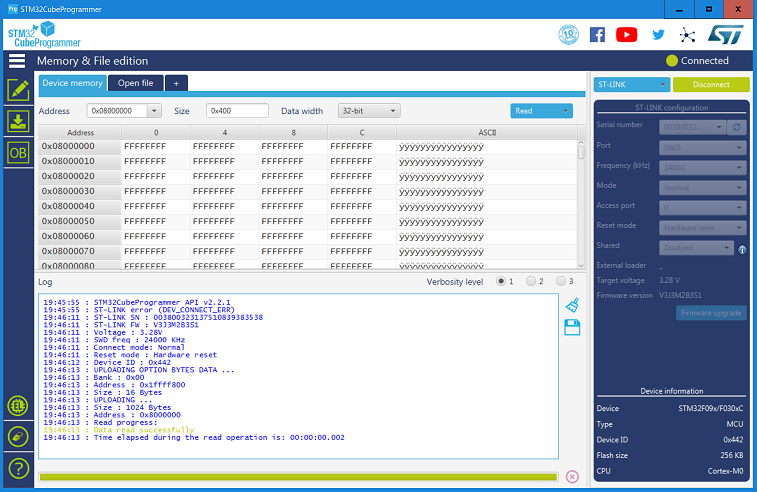Open the ST Facebook page

(597, 35)
